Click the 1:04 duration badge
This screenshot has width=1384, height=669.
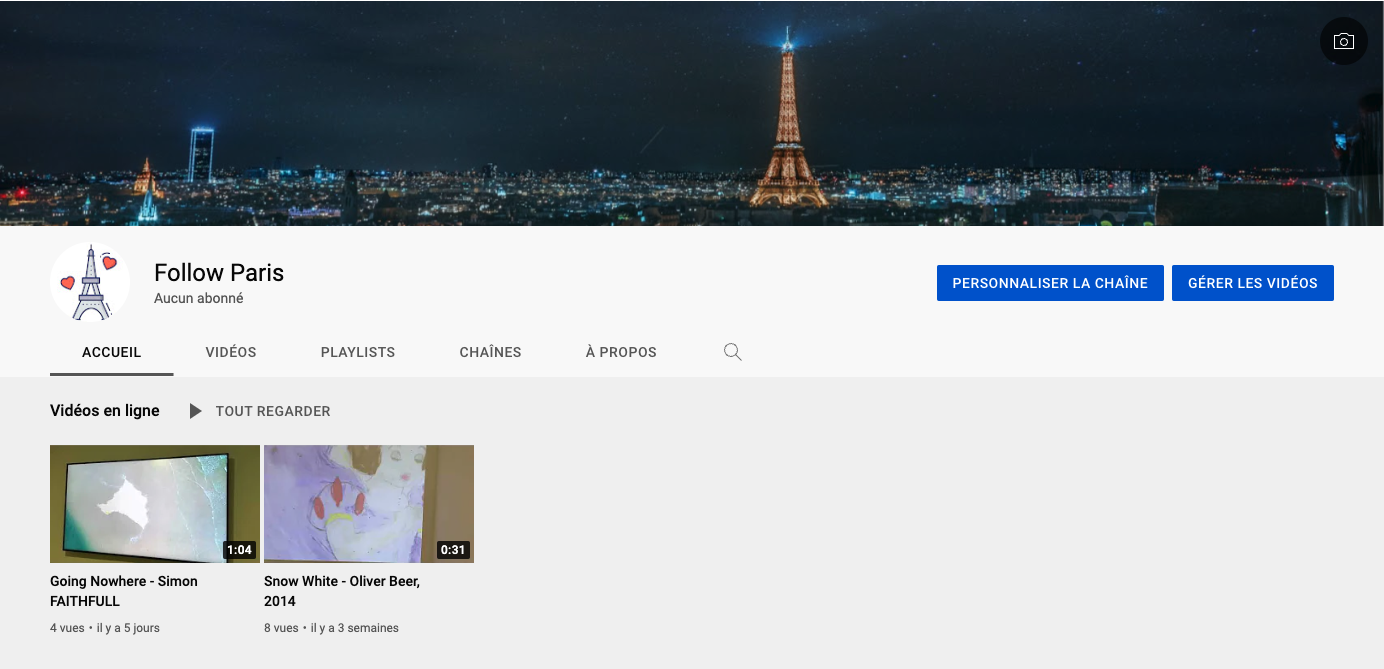(x=239, y=550)
